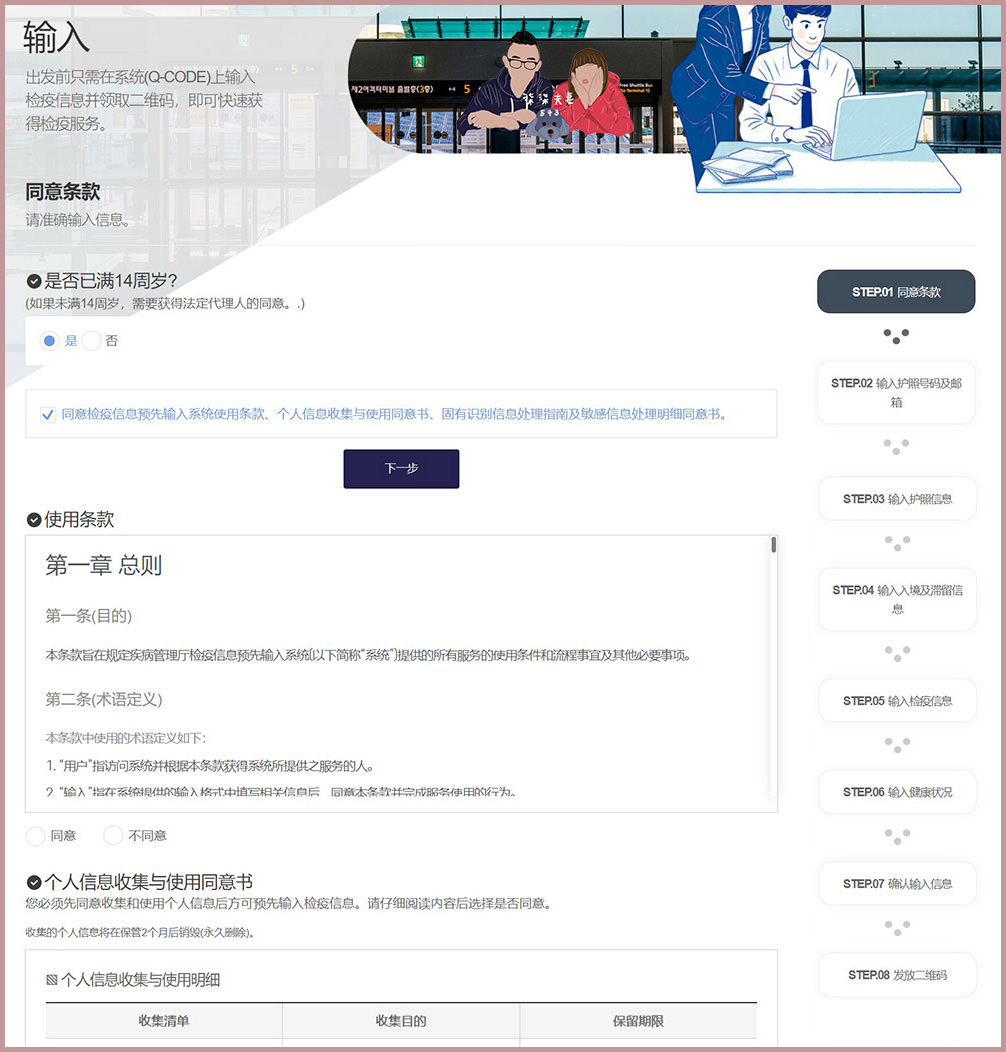The image size is (1006, 1052).
Task: Click the 收集清单 table header
Action: coord(164,1021)
